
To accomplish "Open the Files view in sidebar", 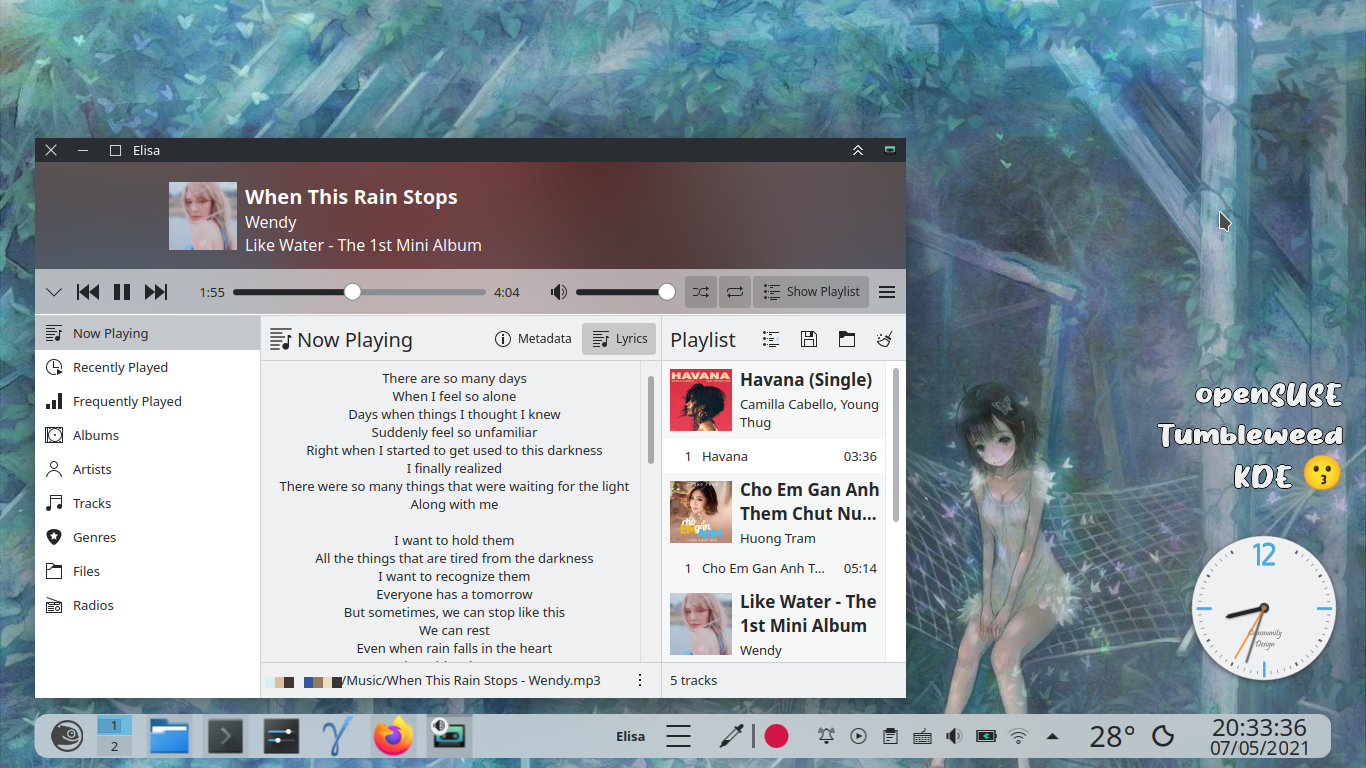I will click(x=147, y=571).
